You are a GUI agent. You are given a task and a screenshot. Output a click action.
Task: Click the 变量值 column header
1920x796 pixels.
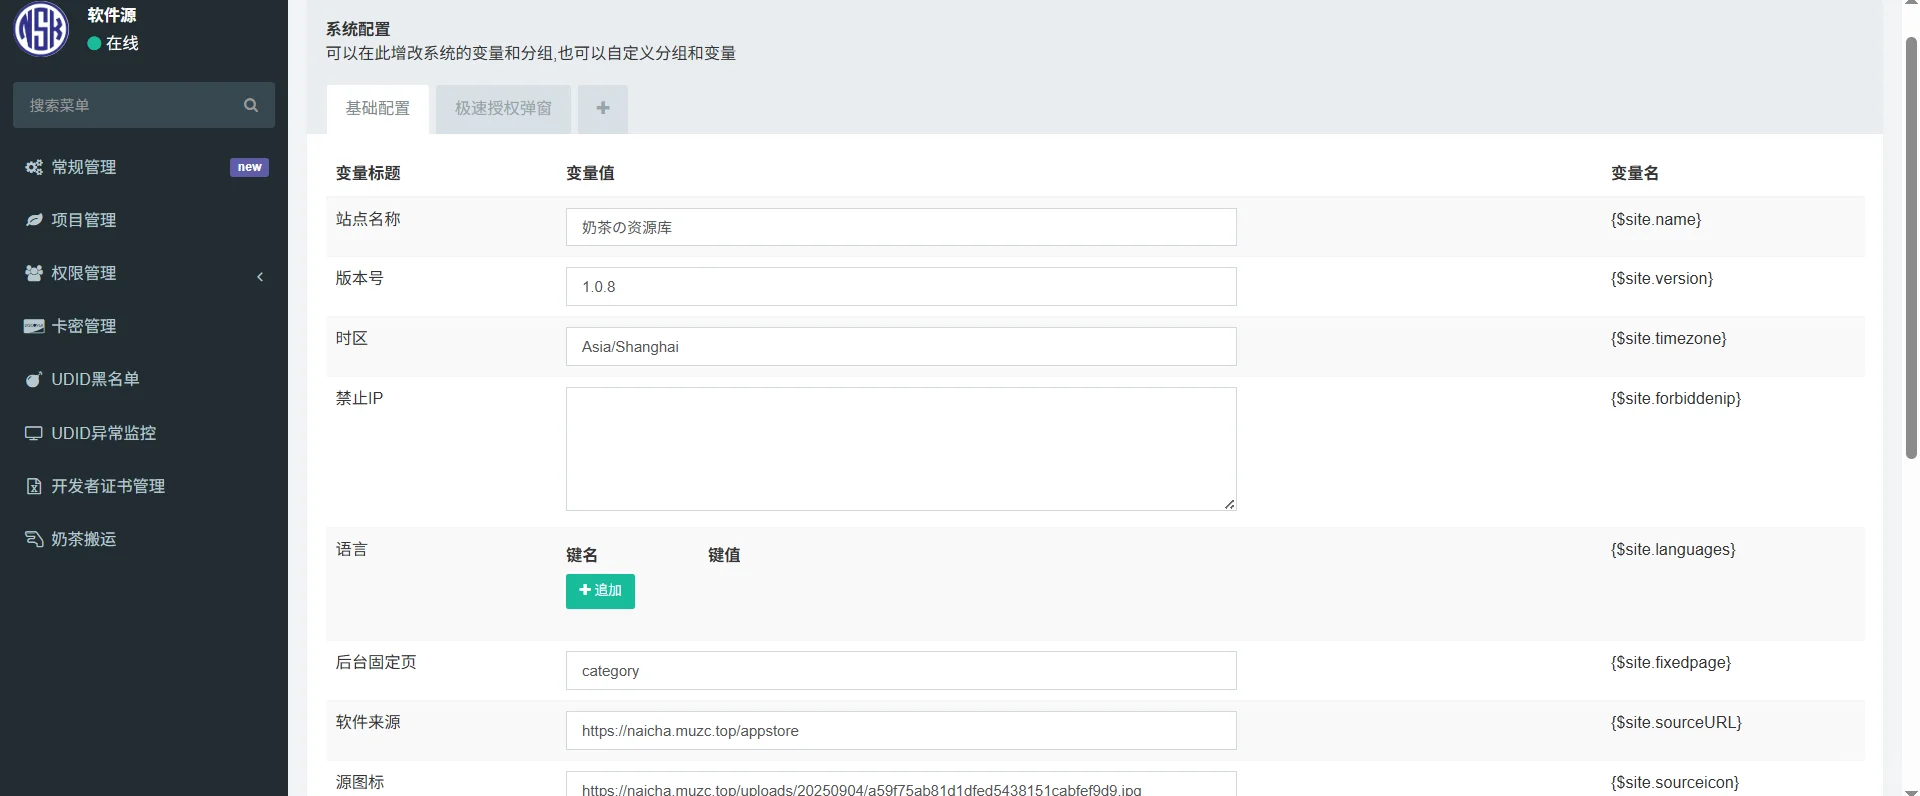[x=590, y=173]
